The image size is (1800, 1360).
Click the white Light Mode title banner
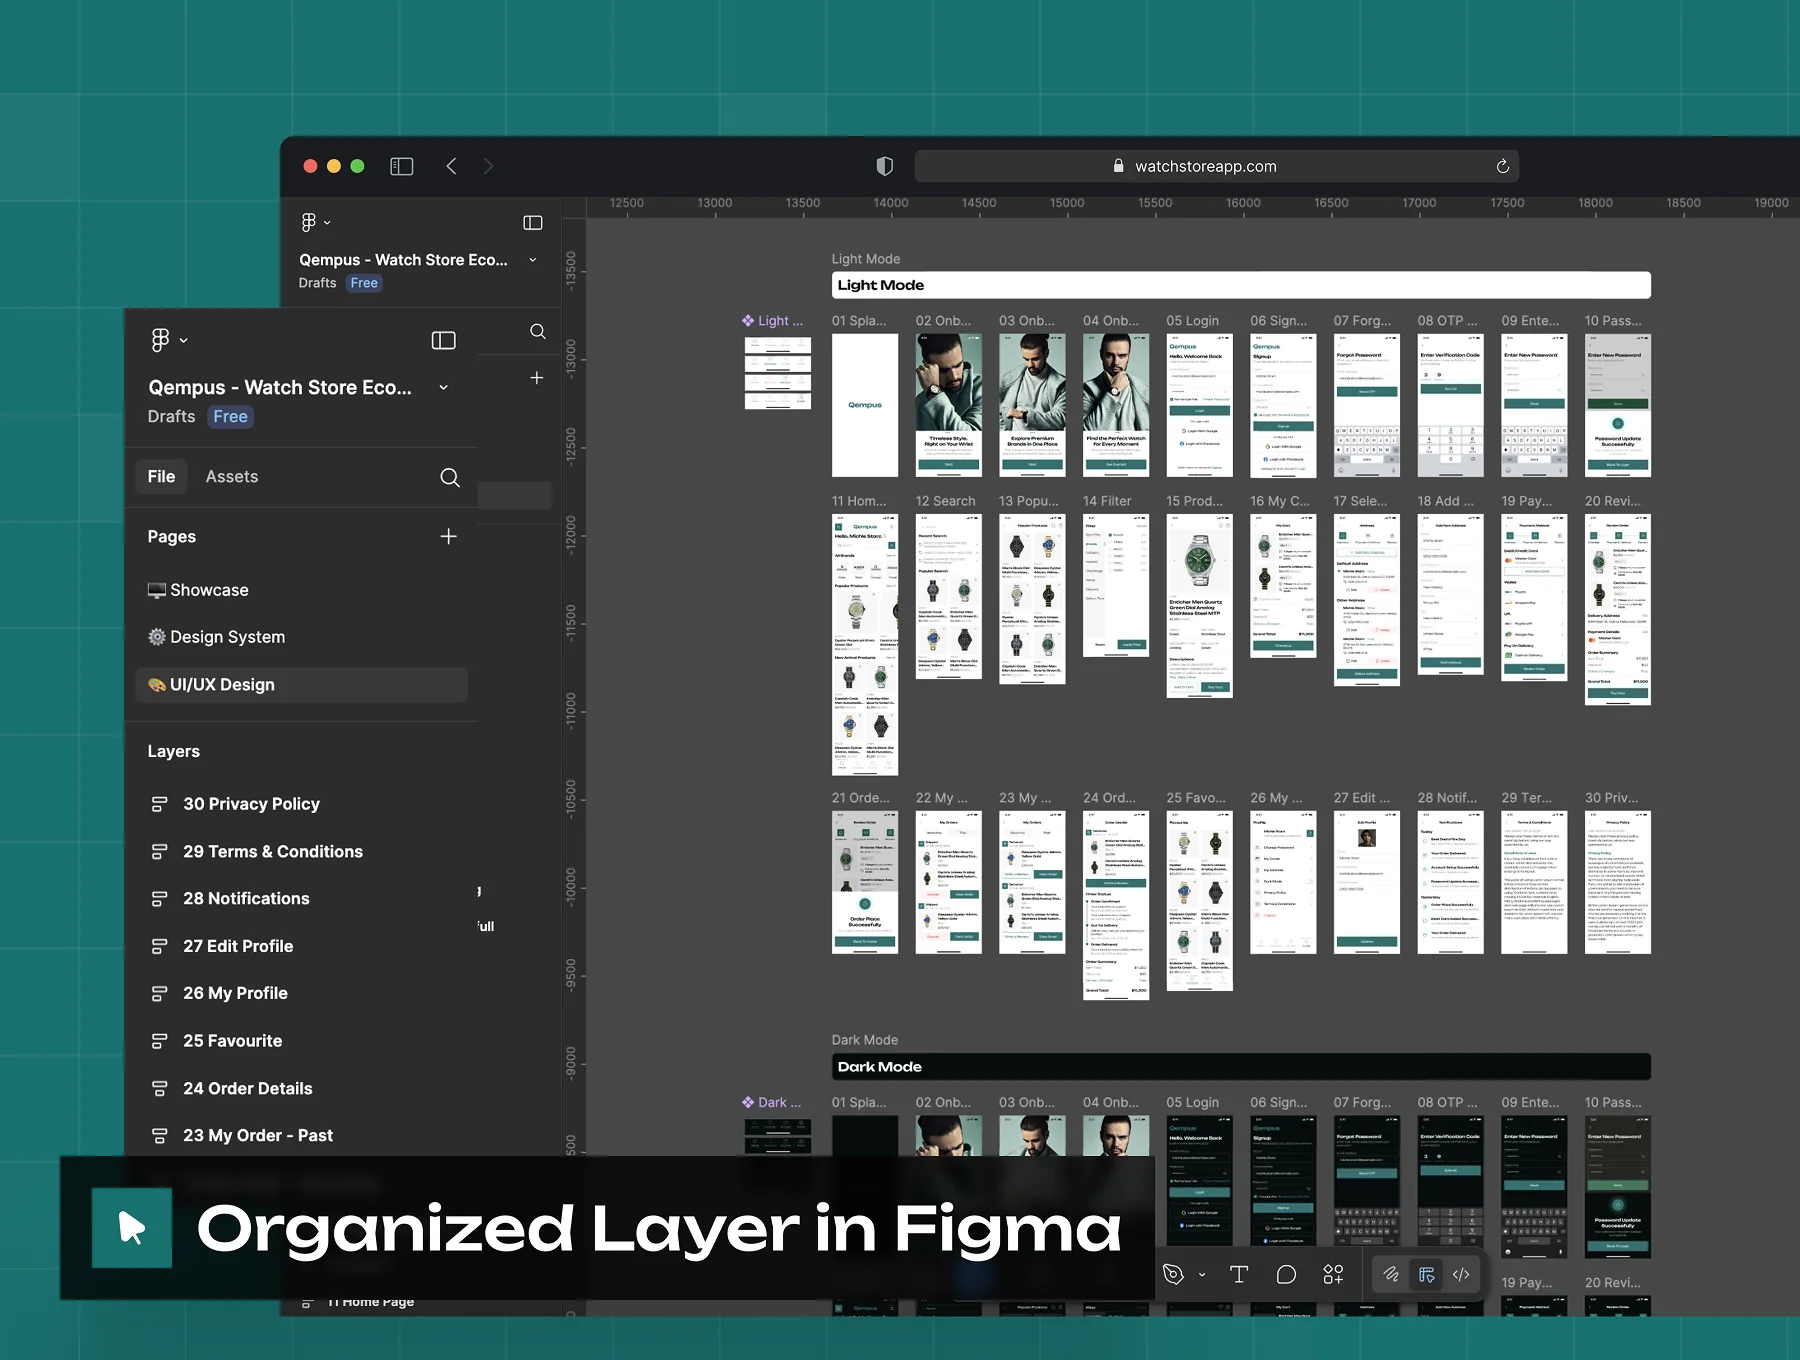point(1241,285)
